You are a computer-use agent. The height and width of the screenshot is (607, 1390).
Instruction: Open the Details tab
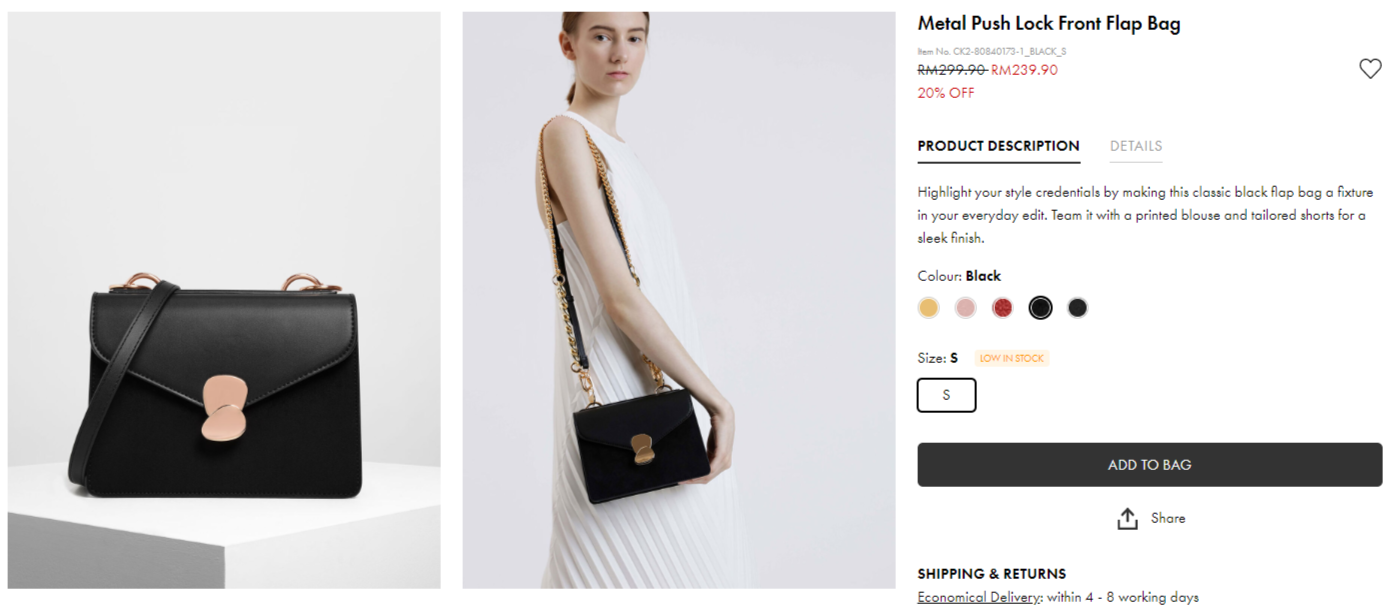click(x=1135, y=146)
